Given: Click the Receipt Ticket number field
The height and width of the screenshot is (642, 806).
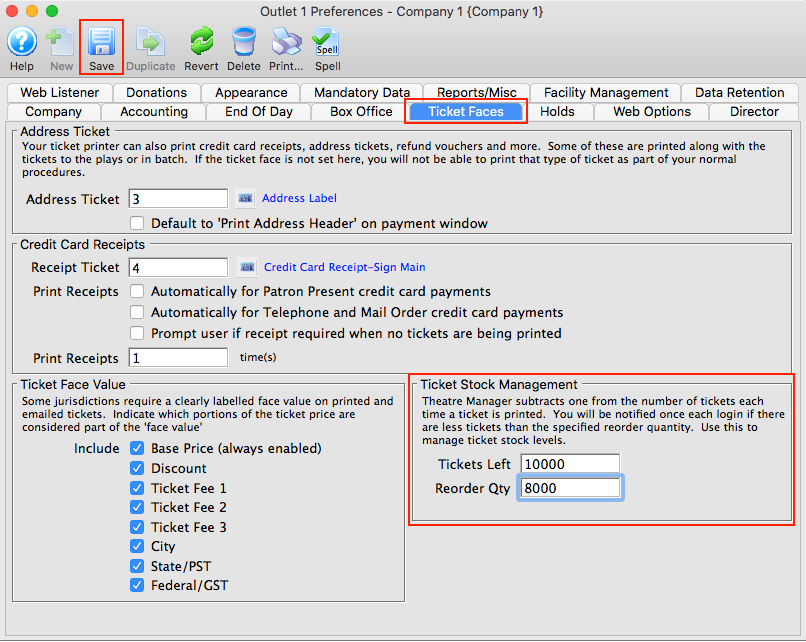Looking at the screenshot, I should [178, 267].
